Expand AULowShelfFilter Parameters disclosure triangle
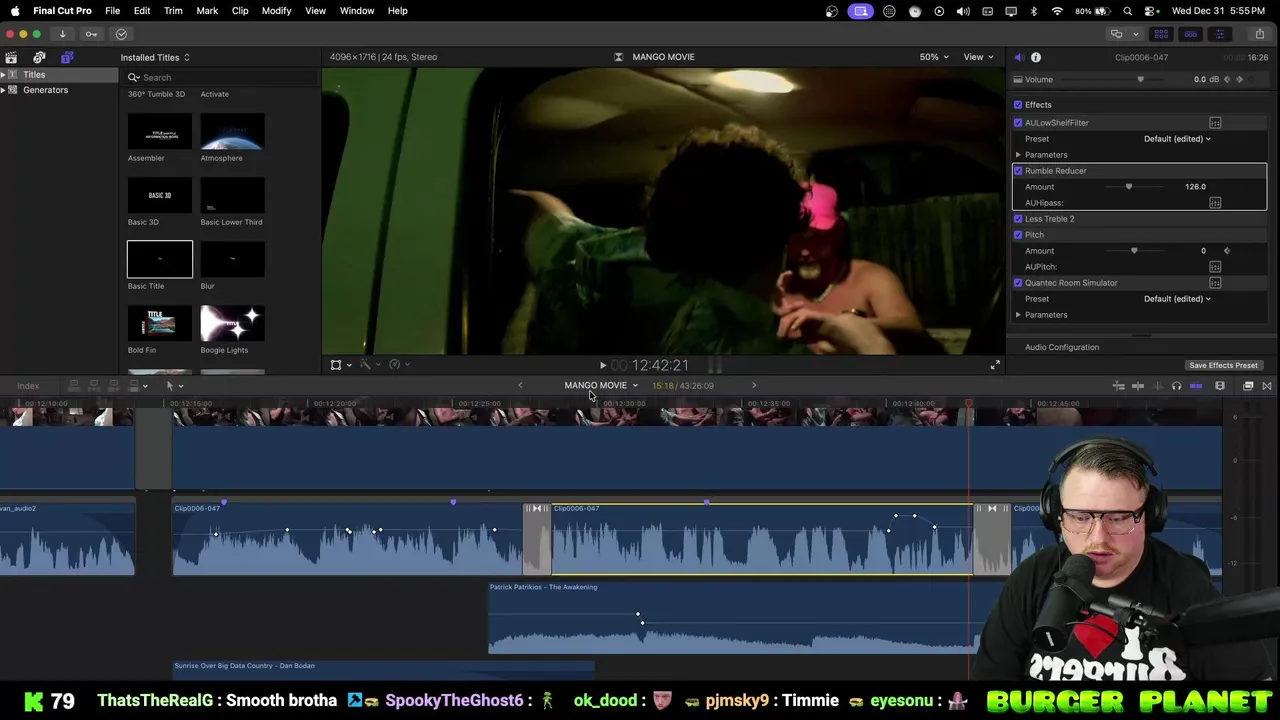Viewport: 1280px width, 720px height. [x=1018, y=155]
